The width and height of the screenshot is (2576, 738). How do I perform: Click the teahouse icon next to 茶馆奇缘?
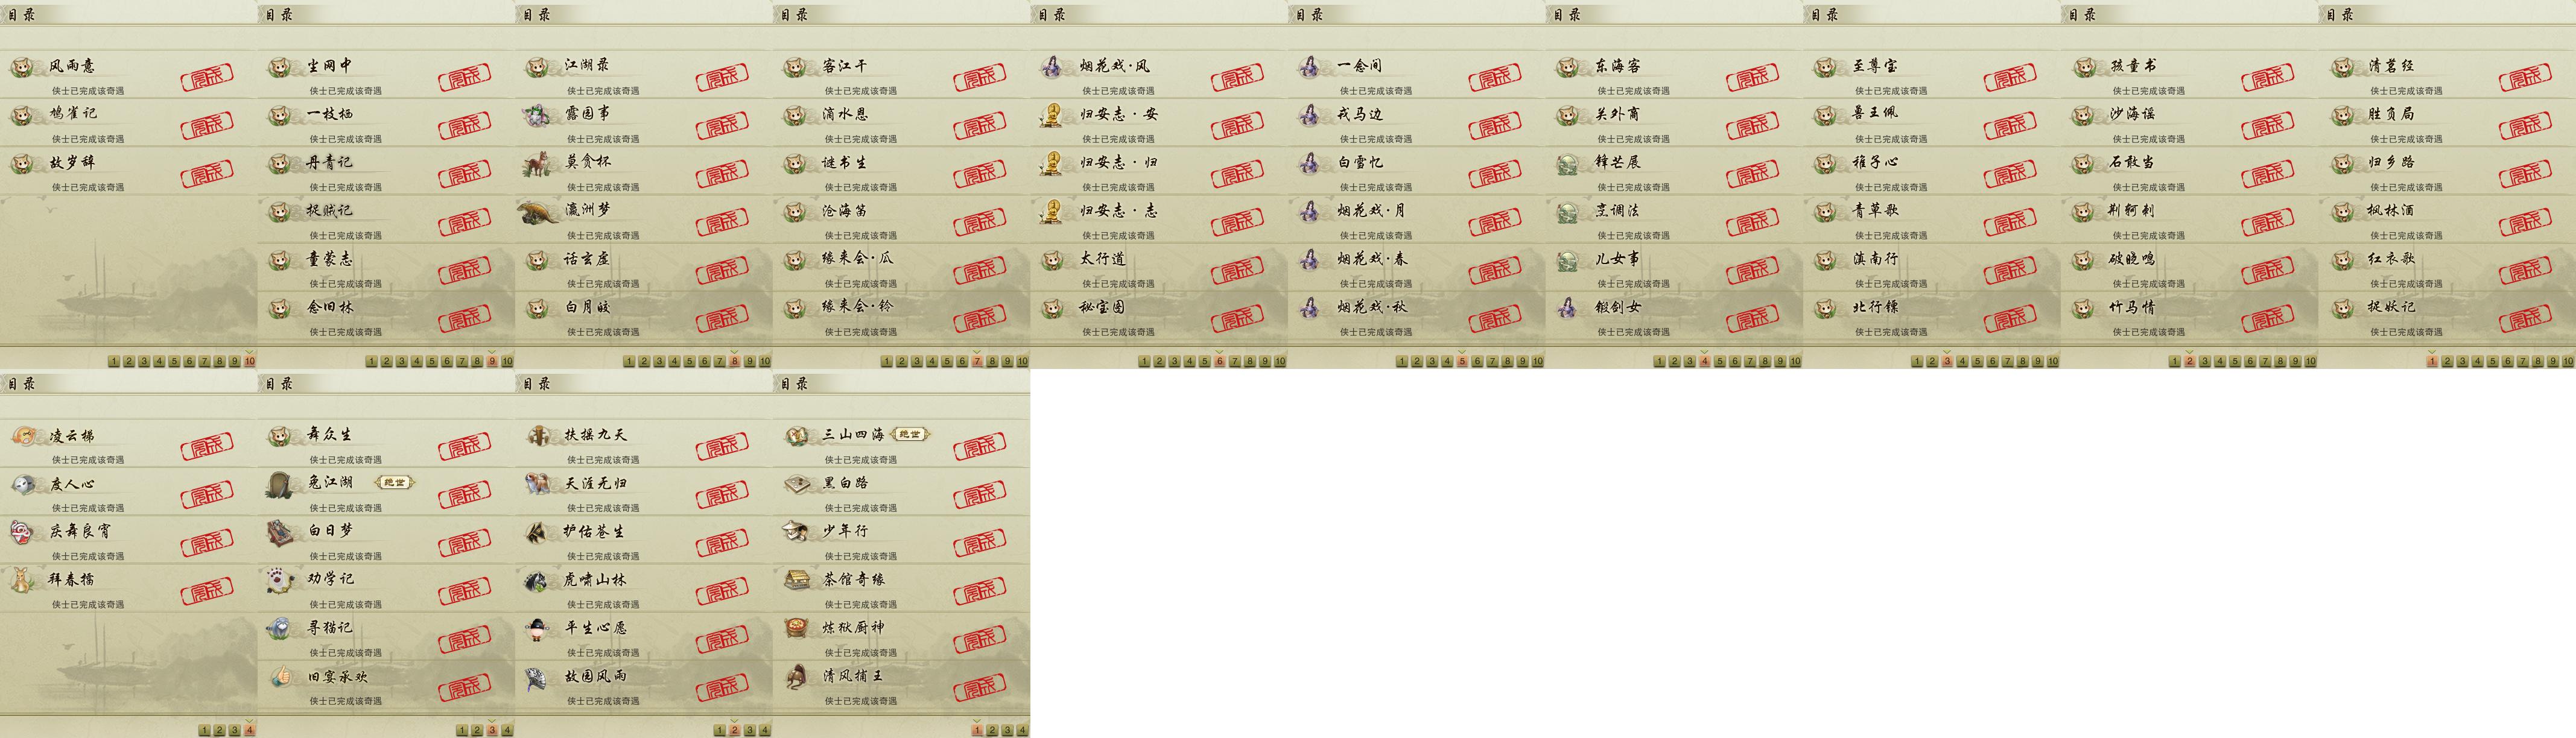(x=796, y=580)
